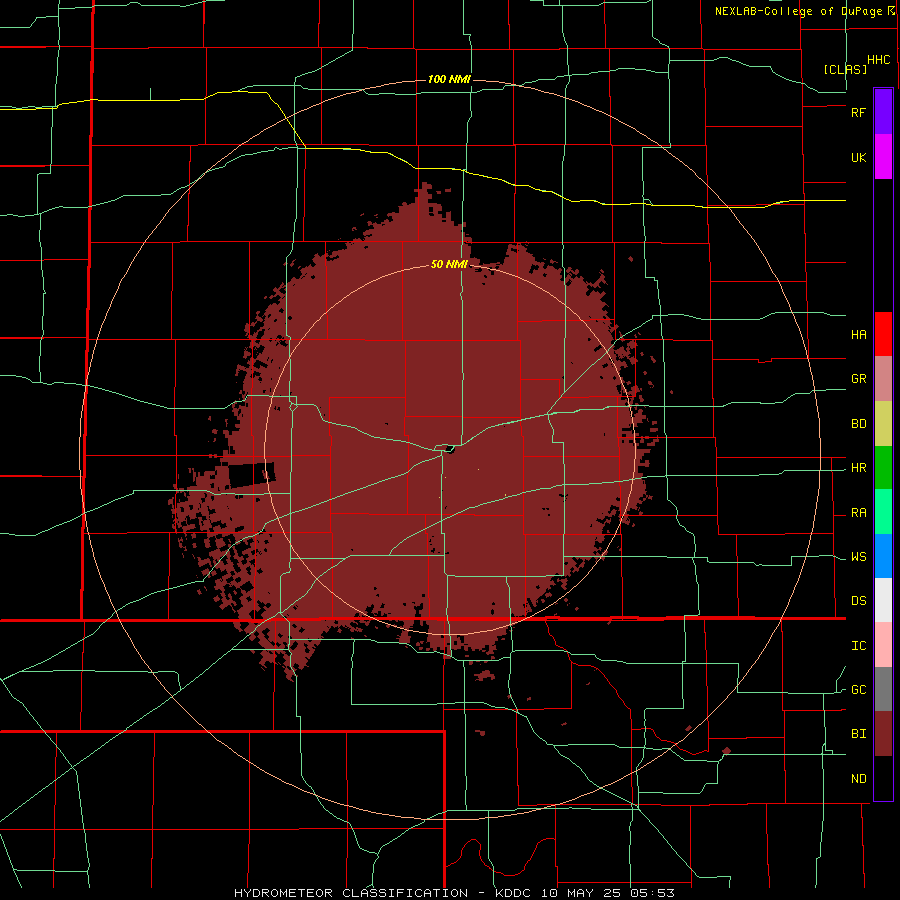This screenshot has width=900, height=900.
Task: Click the "RA" legend label
Action: tap(858, 513)
